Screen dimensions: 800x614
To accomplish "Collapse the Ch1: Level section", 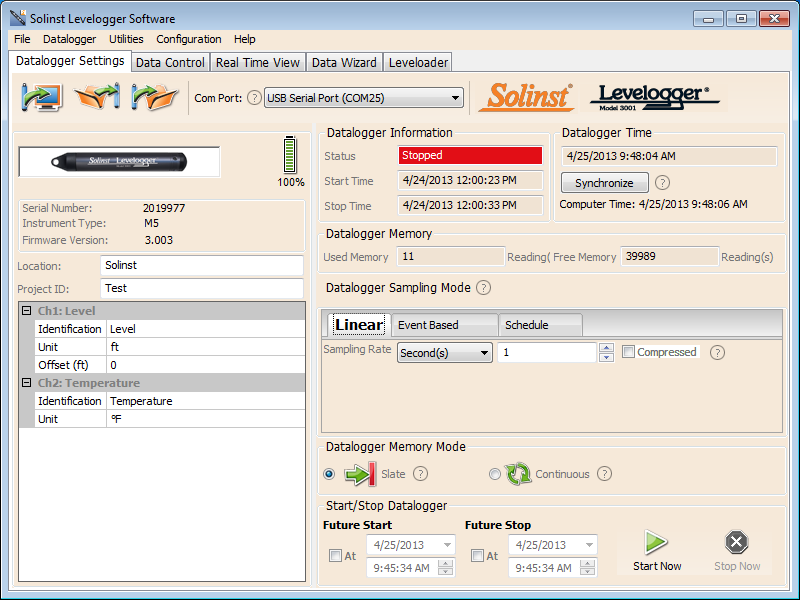I will 27,310.
